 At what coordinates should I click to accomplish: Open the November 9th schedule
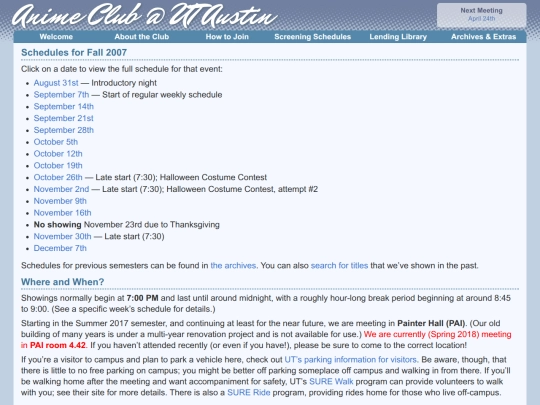click(60, 201)
